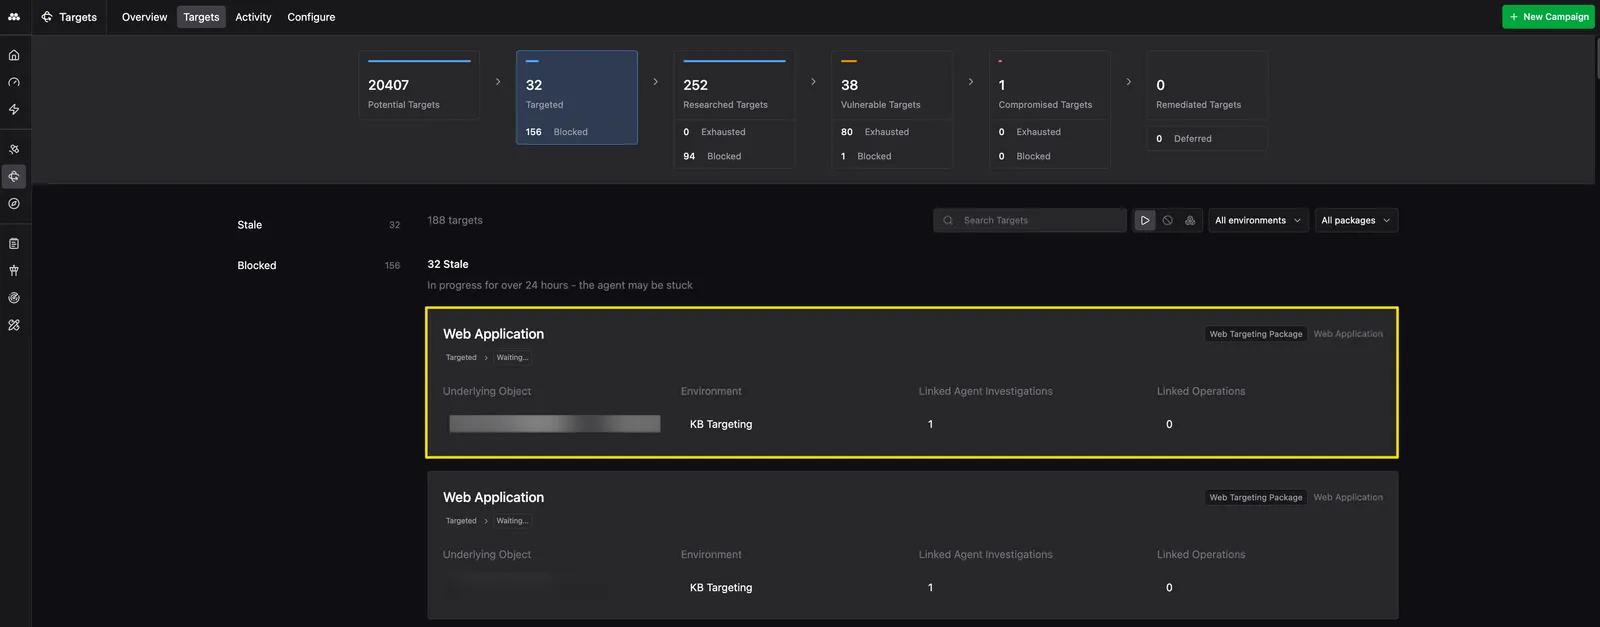This screenshot has height=627, width=1600.
Task: Toggle the blocked circle-slash filter button
Action: pyautogui.click(x=1167, y=220)
